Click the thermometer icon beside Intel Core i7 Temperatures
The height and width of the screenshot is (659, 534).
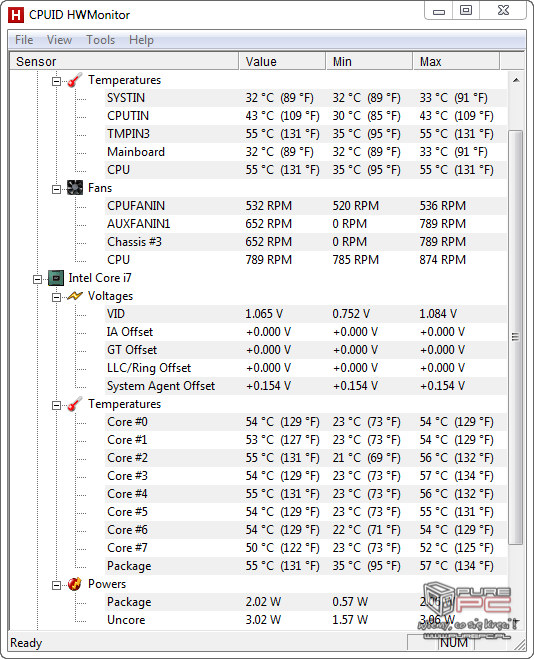(x=75, y=404)
